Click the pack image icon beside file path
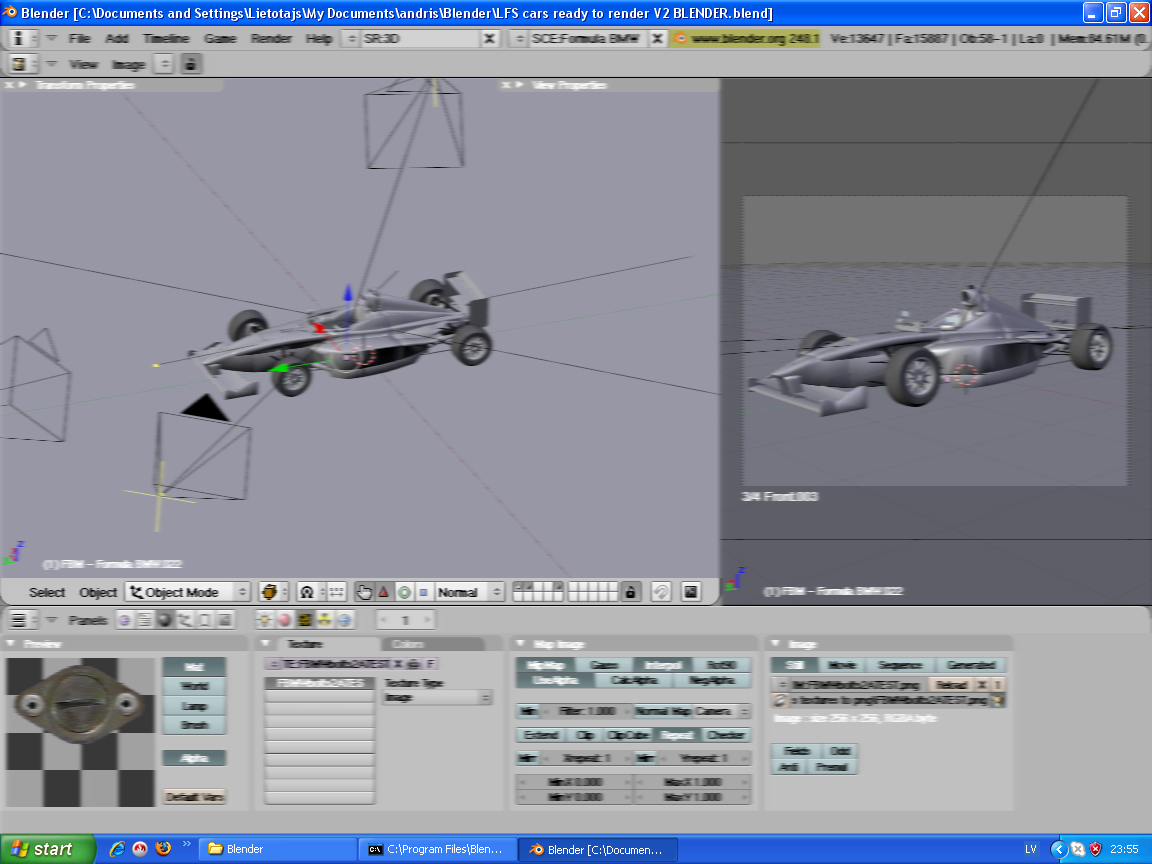This screenshot has height=864, width=1152. [x=998, y=700]
